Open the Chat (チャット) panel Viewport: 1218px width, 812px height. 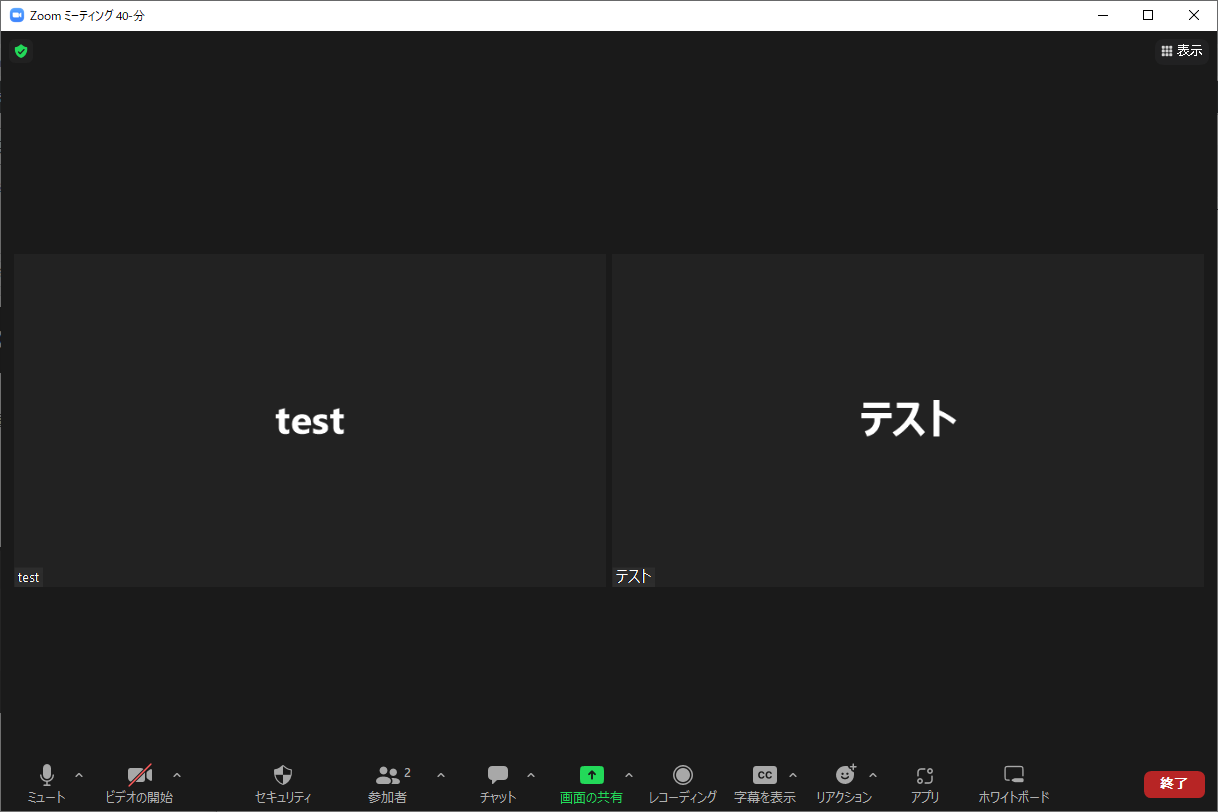pos(498,783)
